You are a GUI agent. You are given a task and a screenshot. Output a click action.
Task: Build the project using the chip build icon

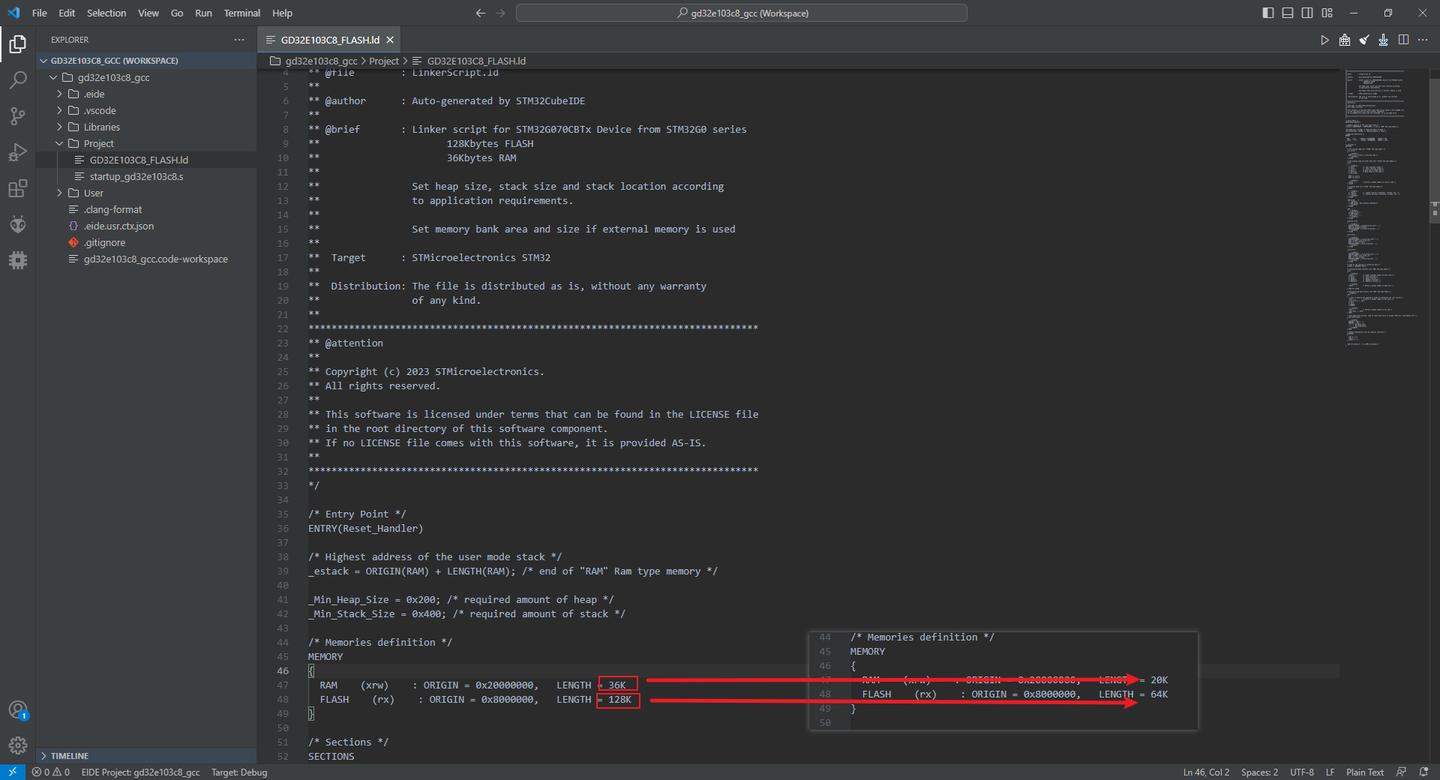tap(1344, 40)
